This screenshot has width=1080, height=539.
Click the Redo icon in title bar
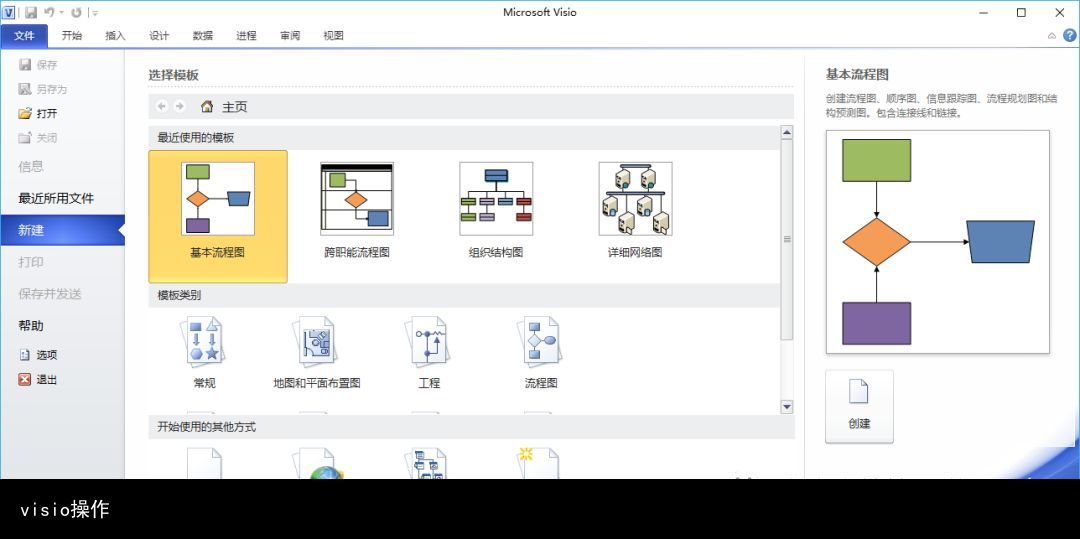pos(76,12)
